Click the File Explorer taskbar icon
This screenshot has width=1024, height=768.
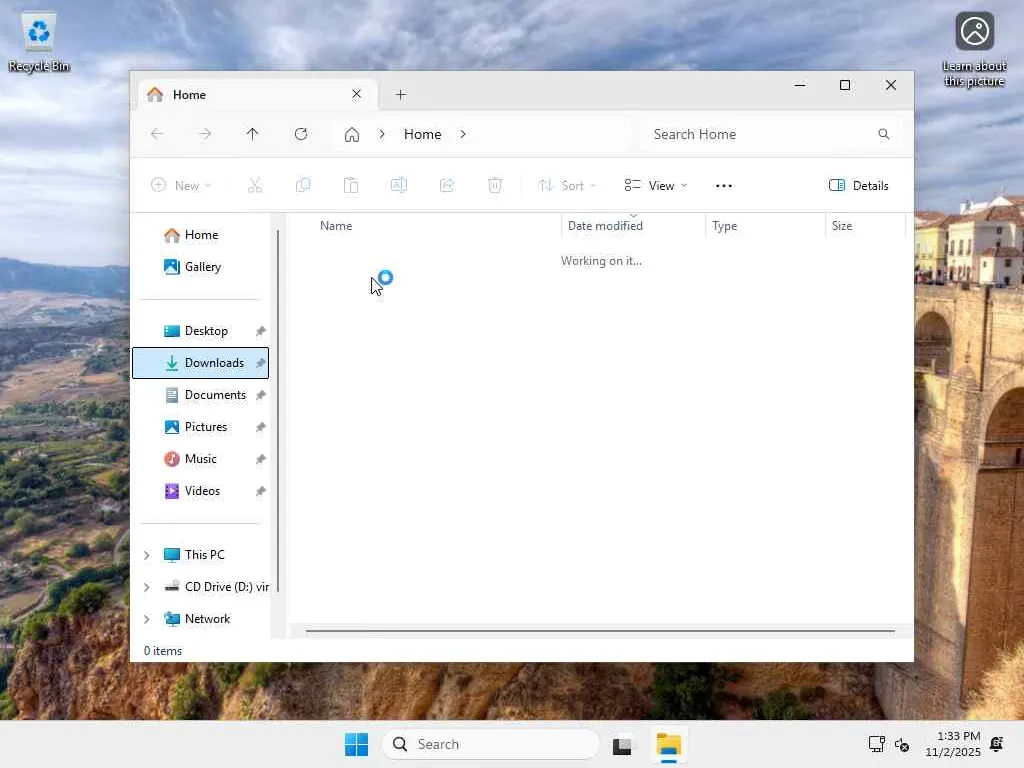click(669, 744)
